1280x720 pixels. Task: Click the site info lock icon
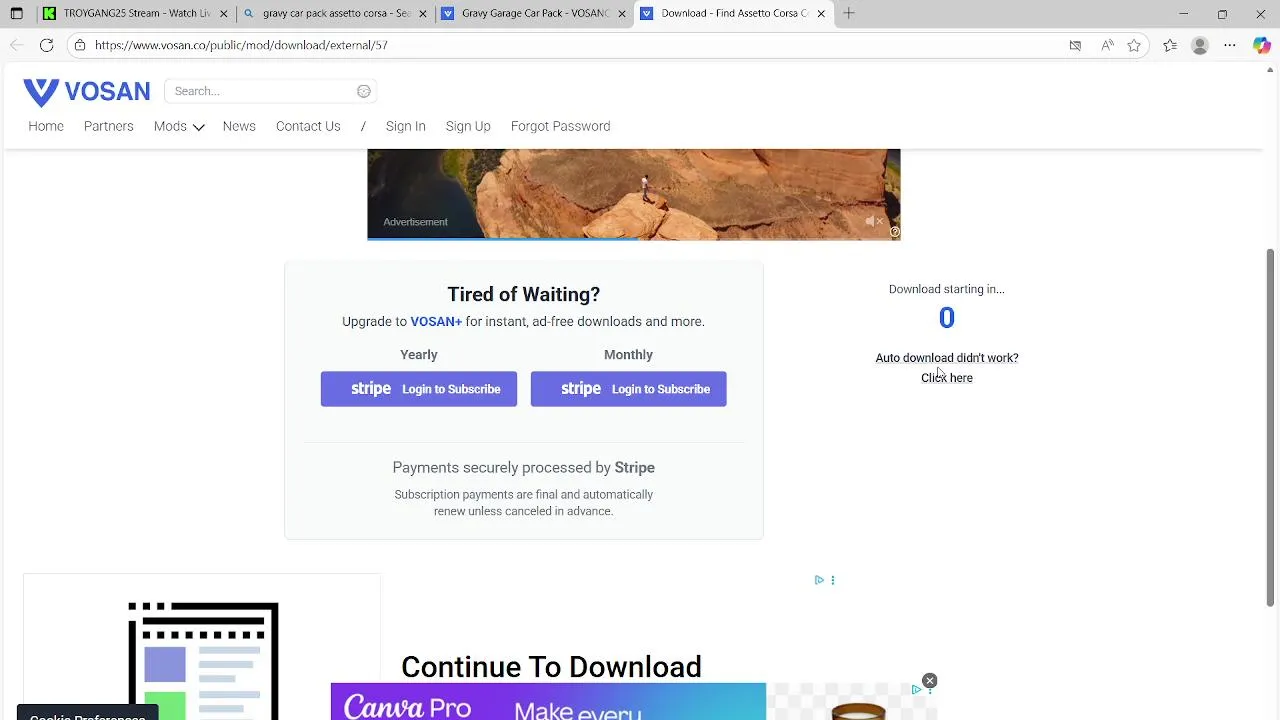pos(80,45)
